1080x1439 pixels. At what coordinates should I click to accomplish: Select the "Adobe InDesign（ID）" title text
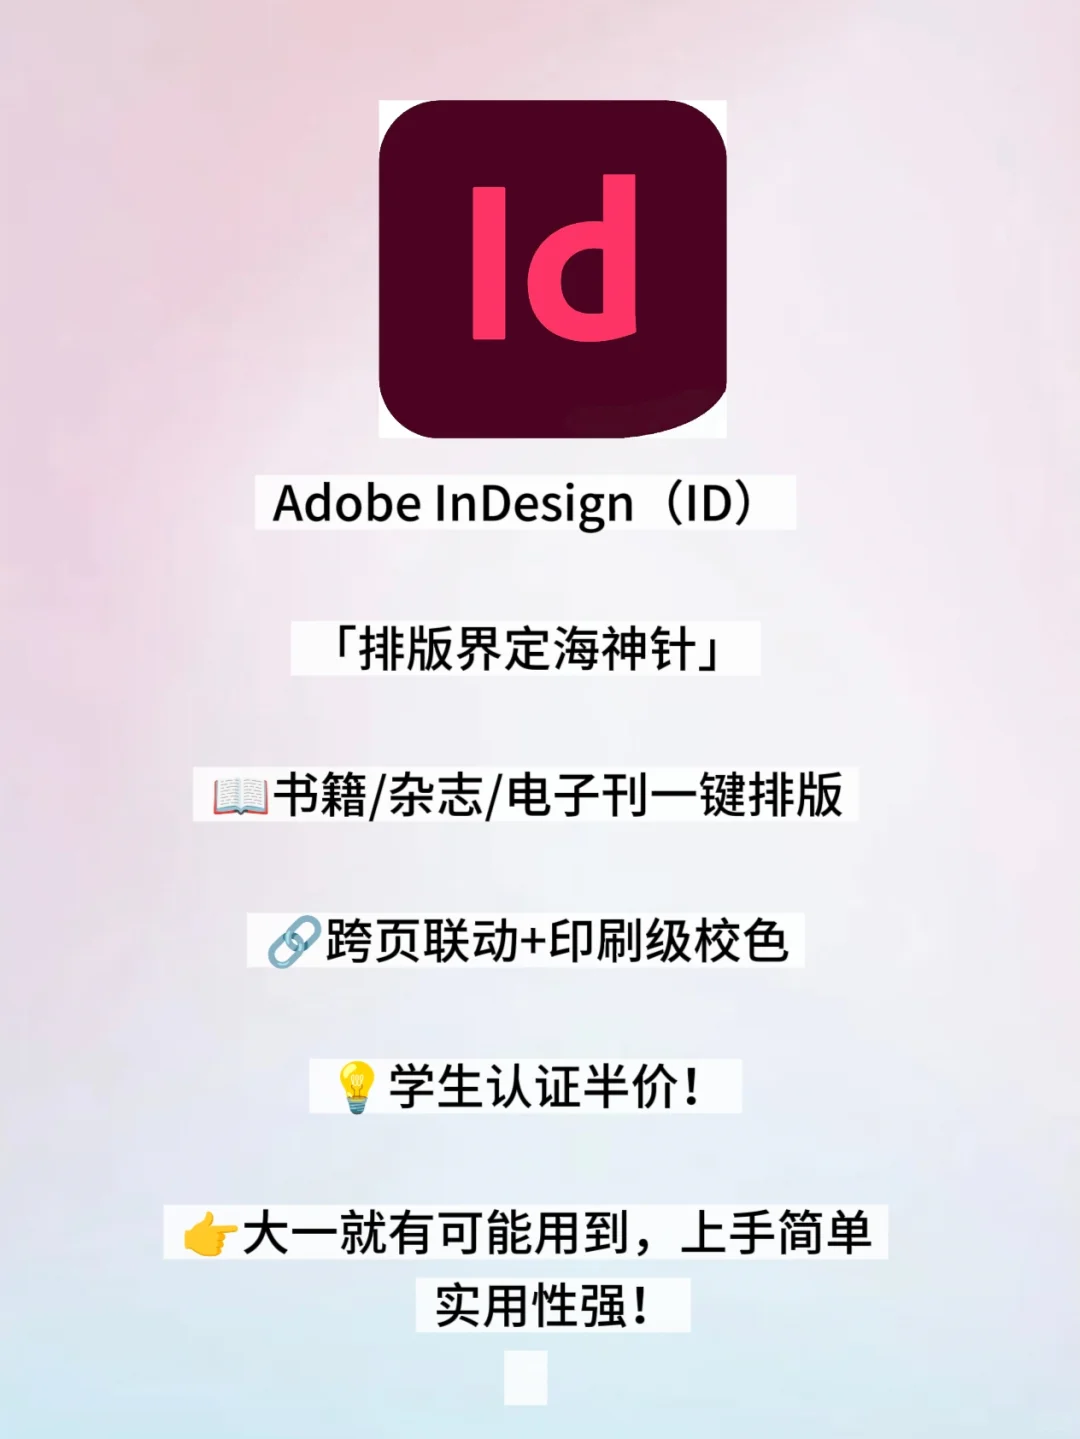coord(516,503)
